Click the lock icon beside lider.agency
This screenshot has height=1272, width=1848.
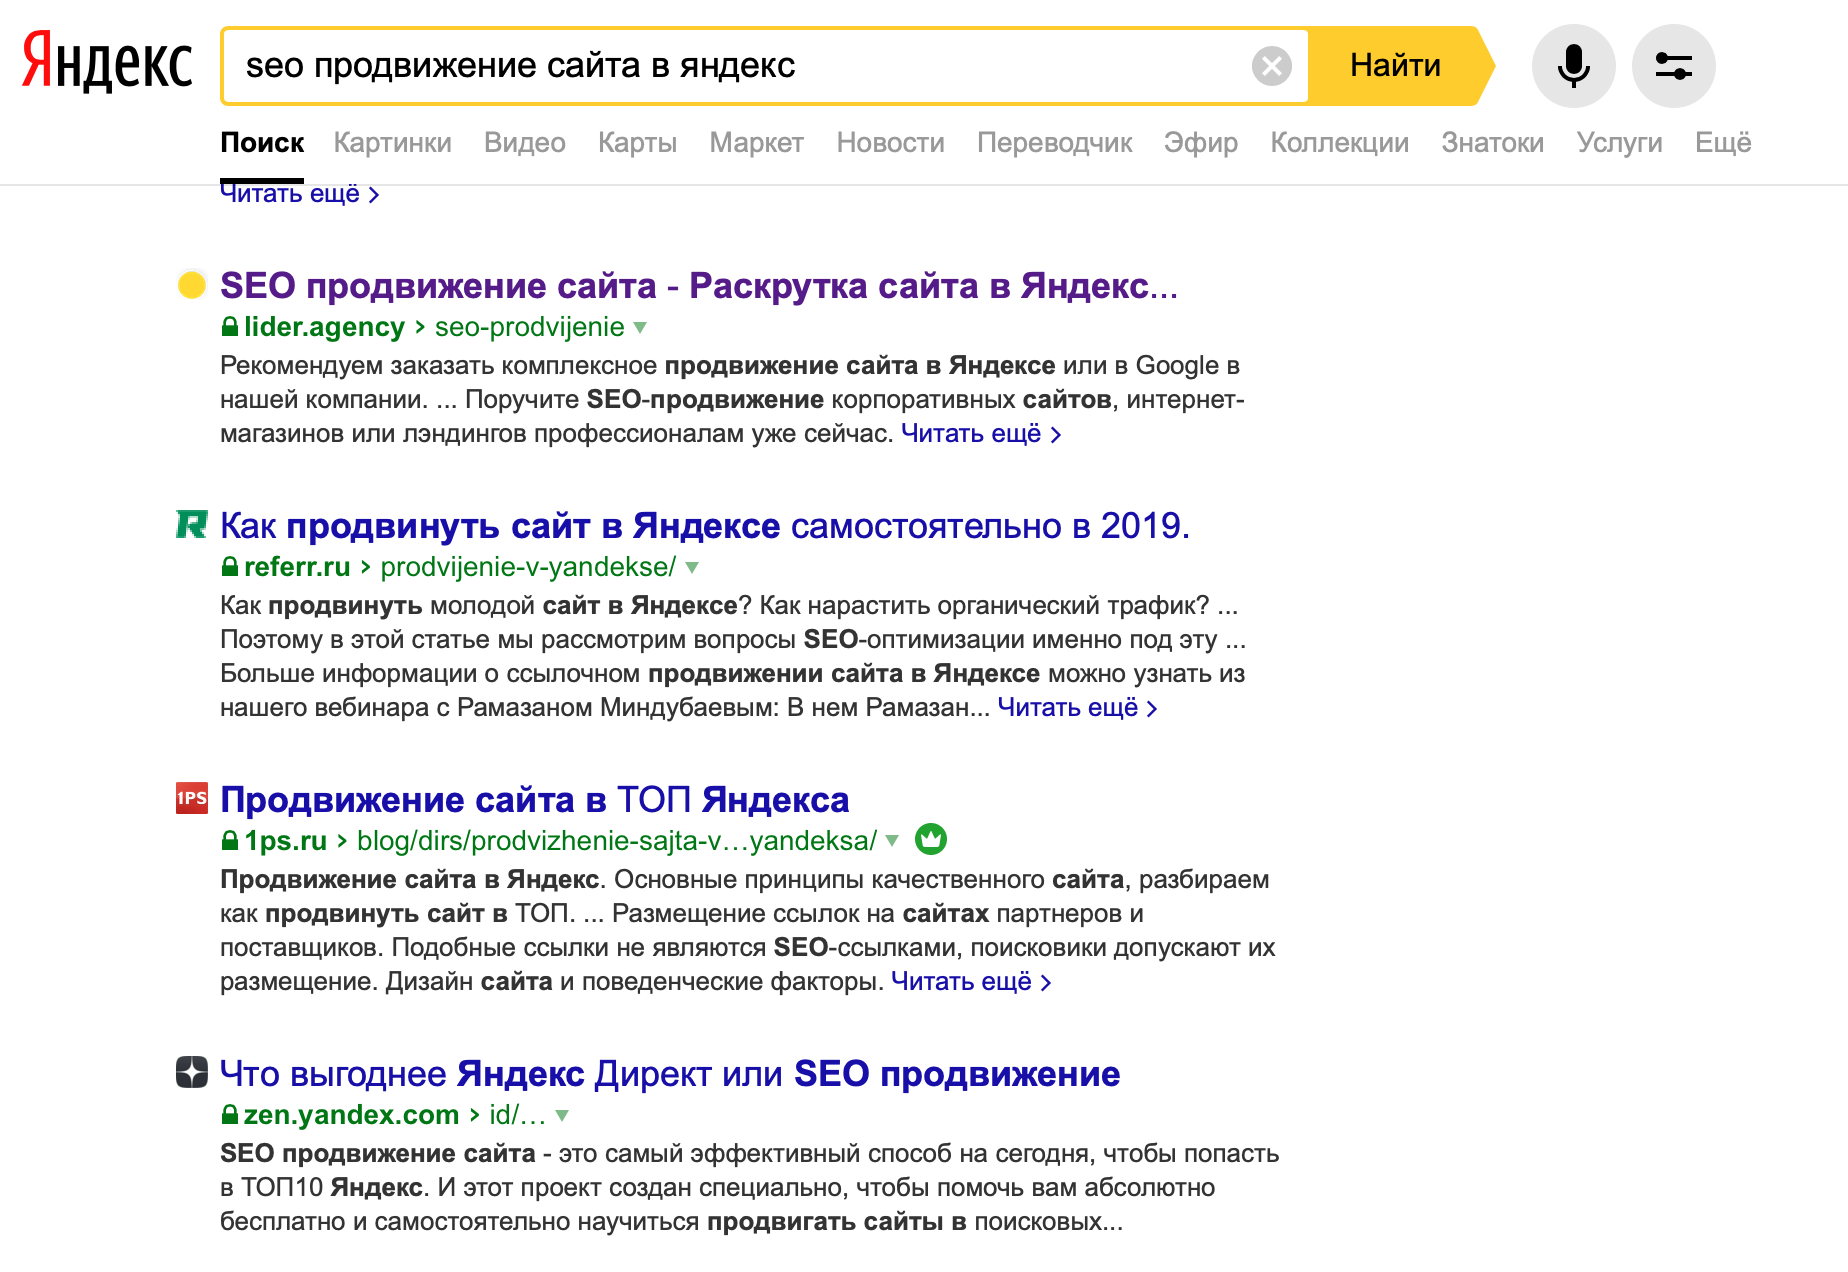229,326
